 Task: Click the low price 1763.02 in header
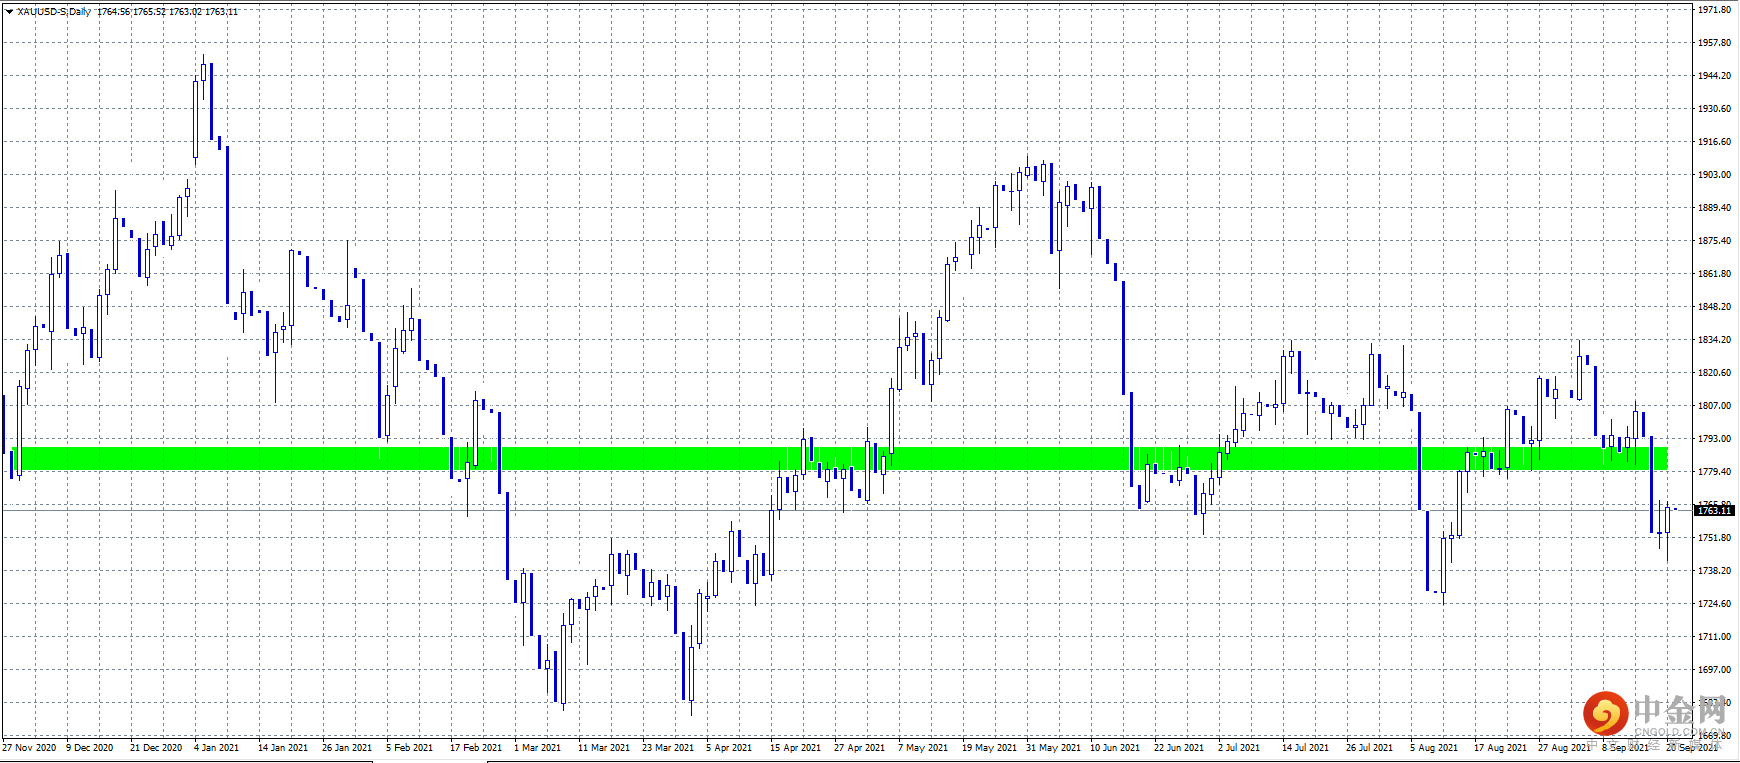pyautogui.click(x=186, y=12)
